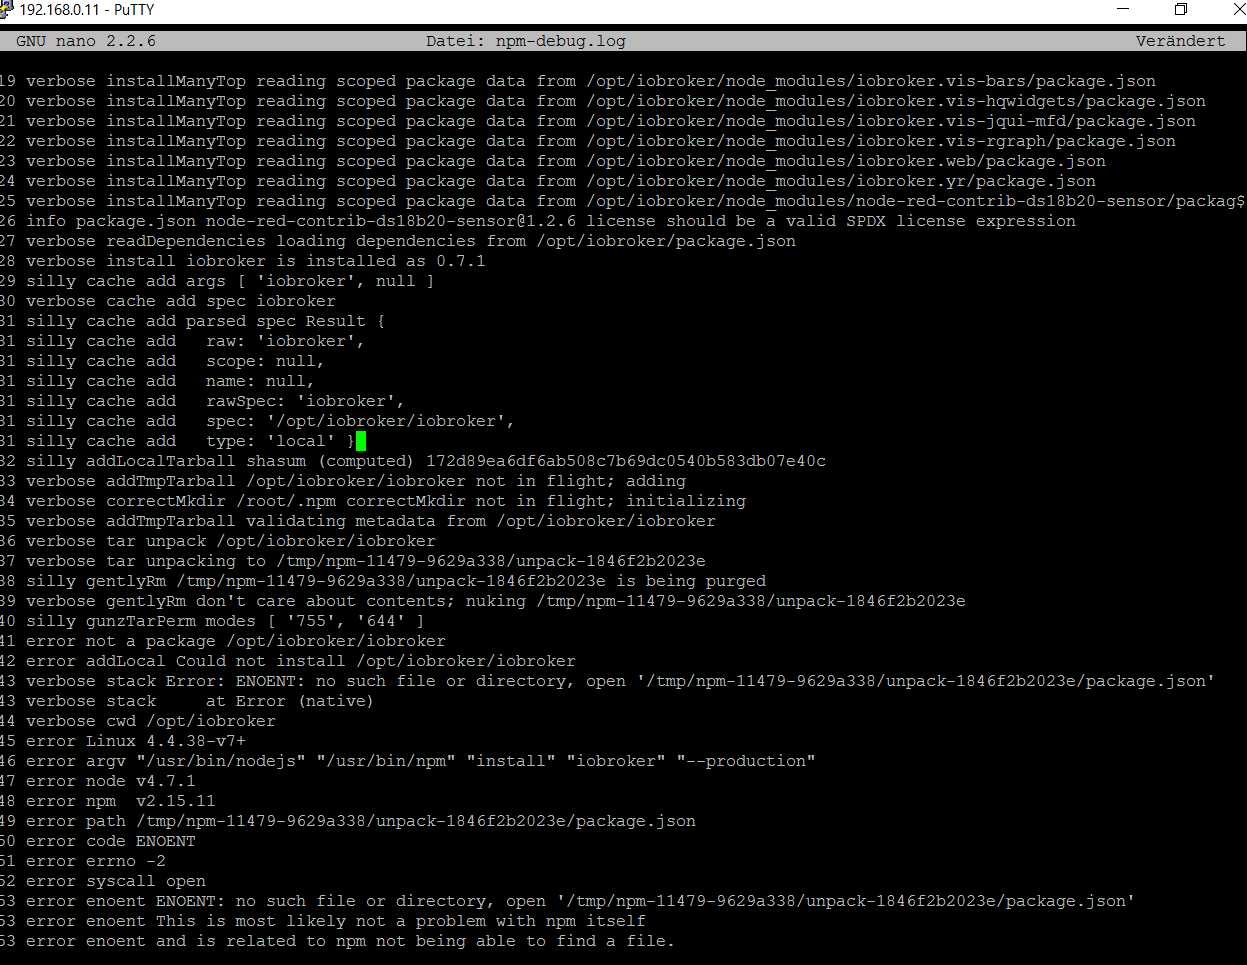The image size is (1247, 965).
Task: Click the green terminal cursor block
Action: (x=361, y=441)
